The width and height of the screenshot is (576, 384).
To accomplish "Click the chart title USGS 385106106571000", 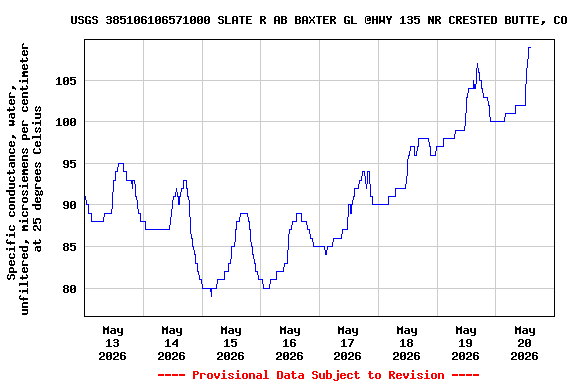I will (319, 20).
